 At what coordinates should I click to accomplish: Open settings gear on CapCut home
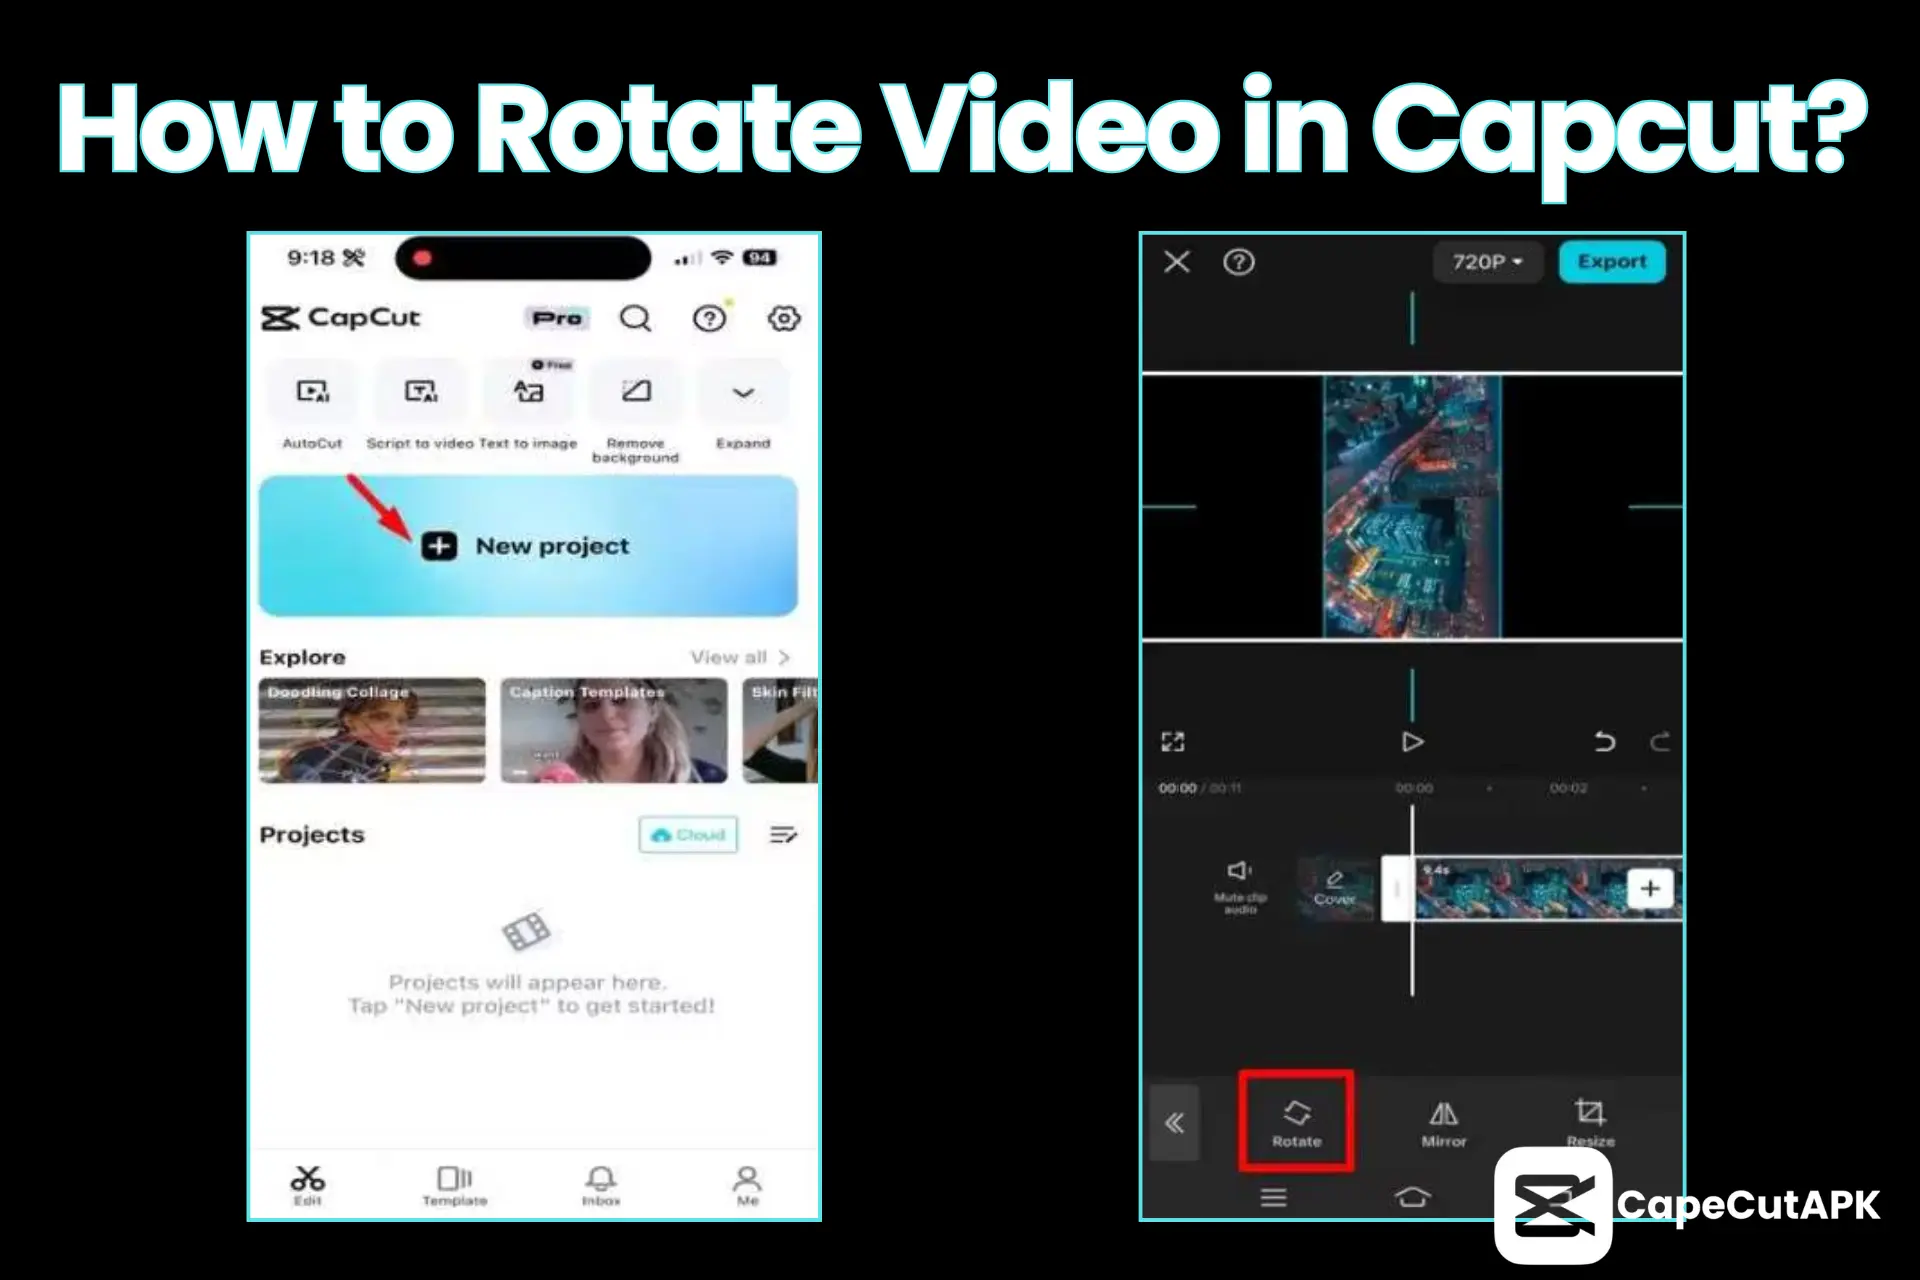click(784, 318)
